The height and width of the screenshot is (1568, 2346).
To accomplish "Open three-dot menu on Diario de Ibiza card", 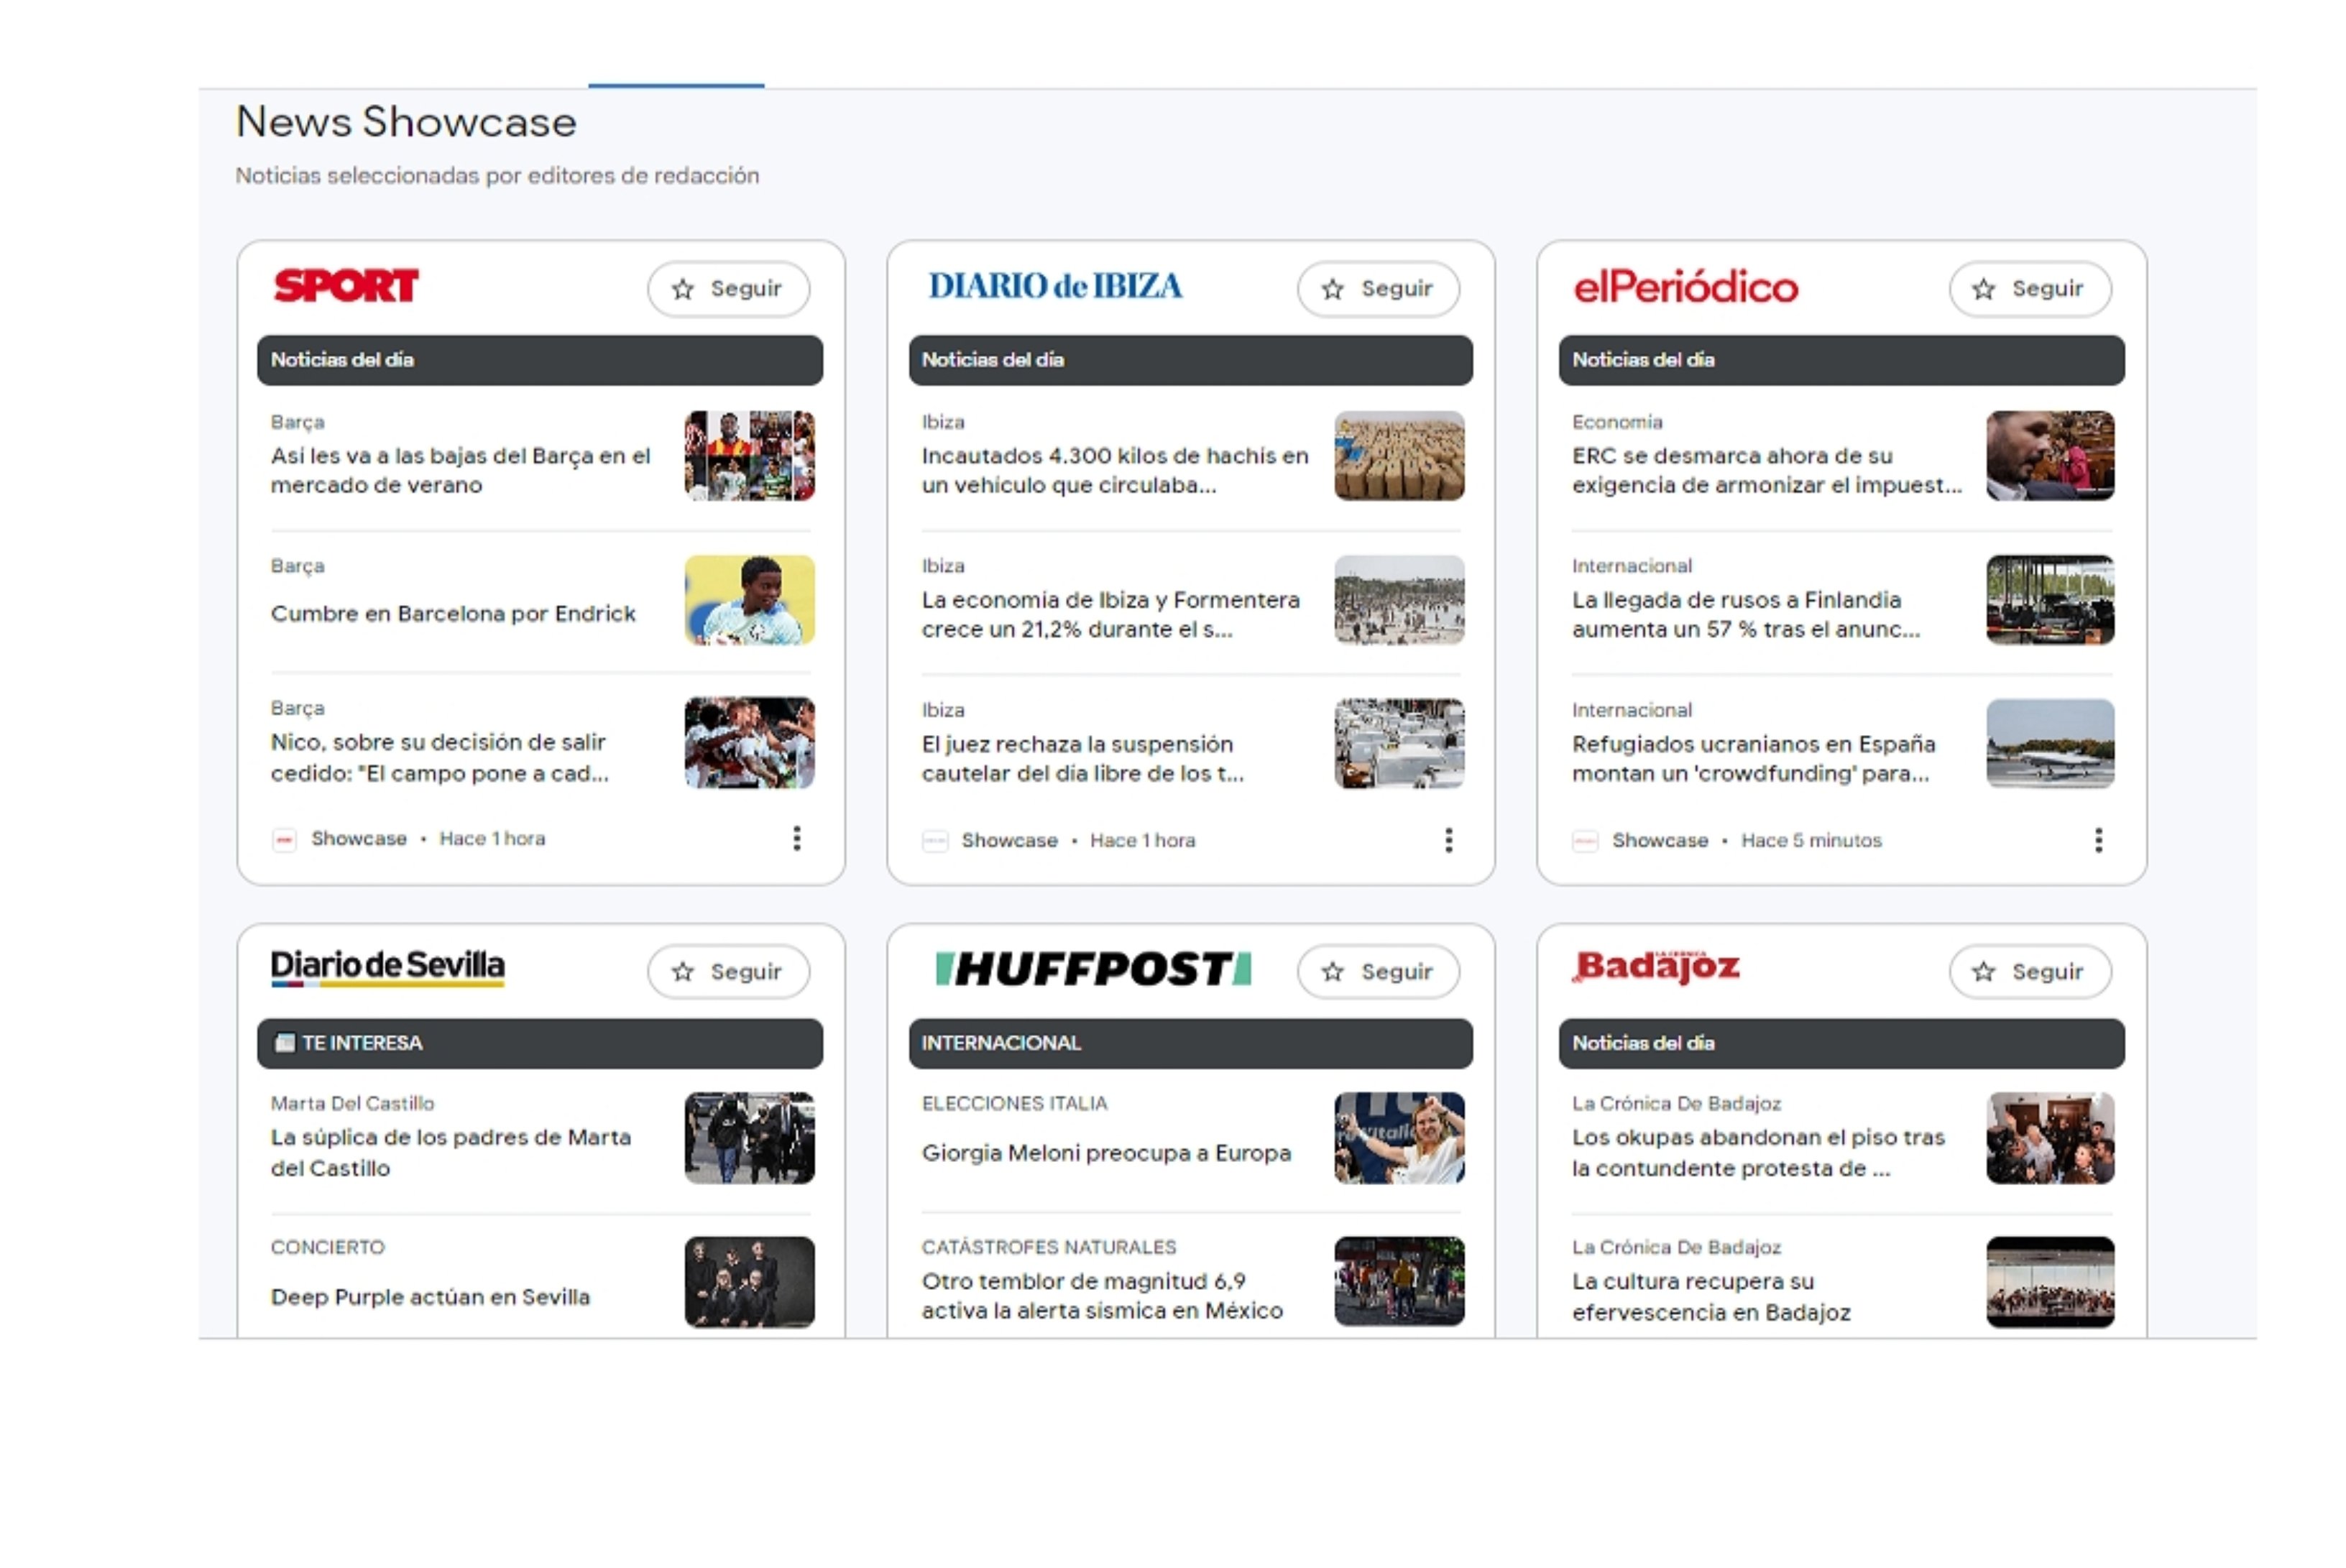I will (1448, 840).
